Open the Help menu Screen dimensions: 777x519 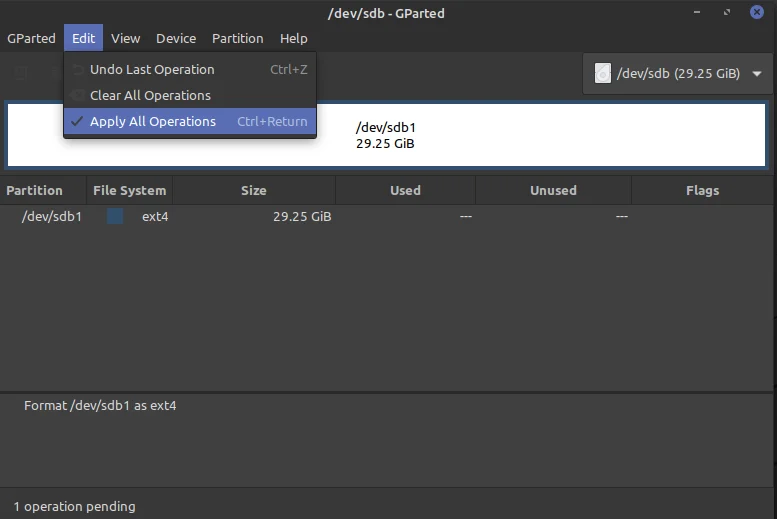pyautogui.click(x=293, y=38)
